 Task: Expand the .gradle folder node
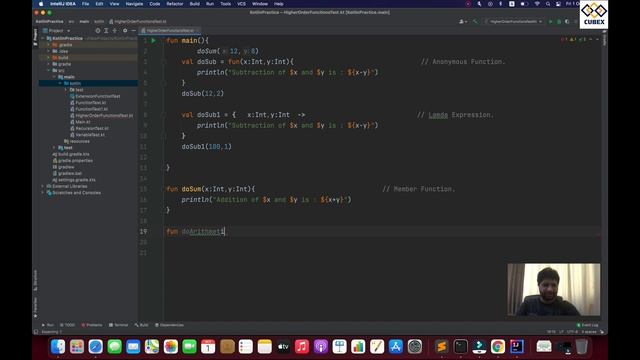click(x=49, y=45)
